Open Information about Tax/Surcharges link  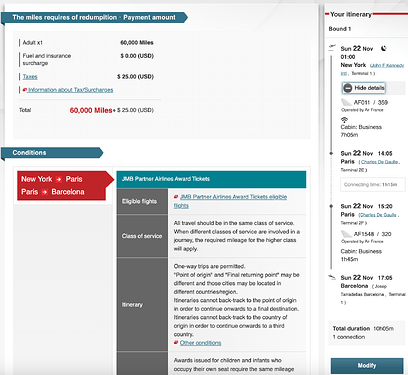coord(70,90)
